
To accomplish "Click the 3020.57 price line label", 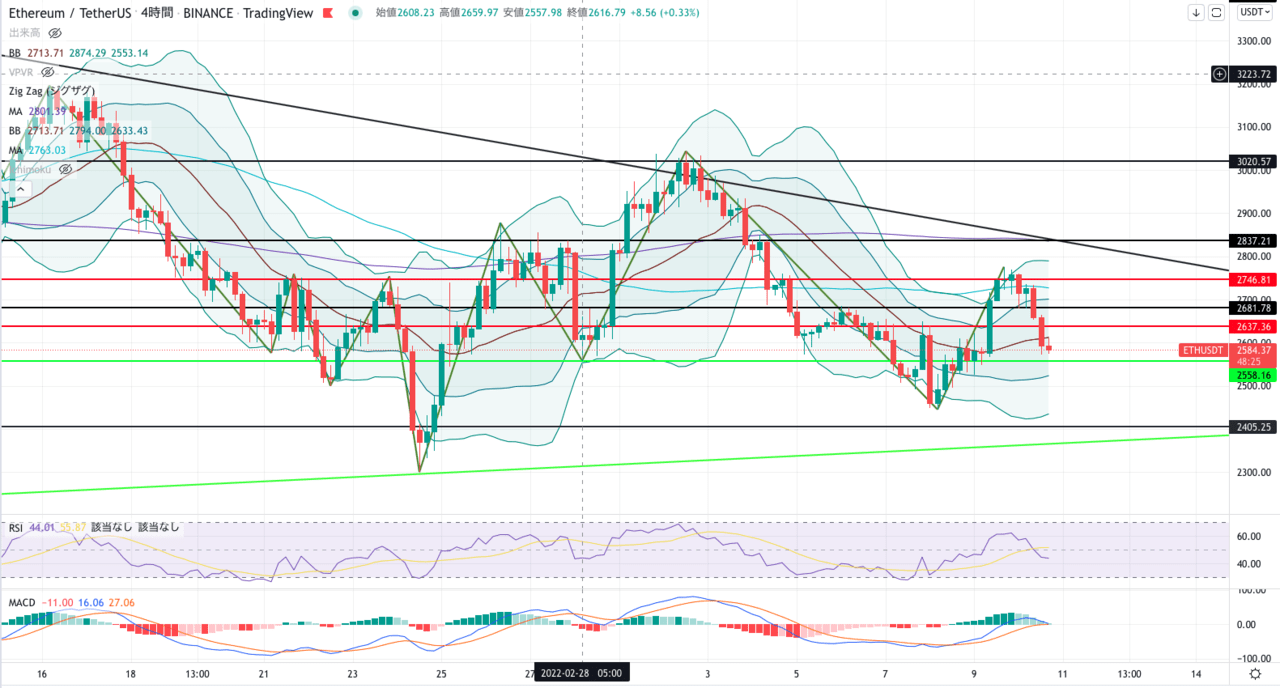I will [1254, 161].
